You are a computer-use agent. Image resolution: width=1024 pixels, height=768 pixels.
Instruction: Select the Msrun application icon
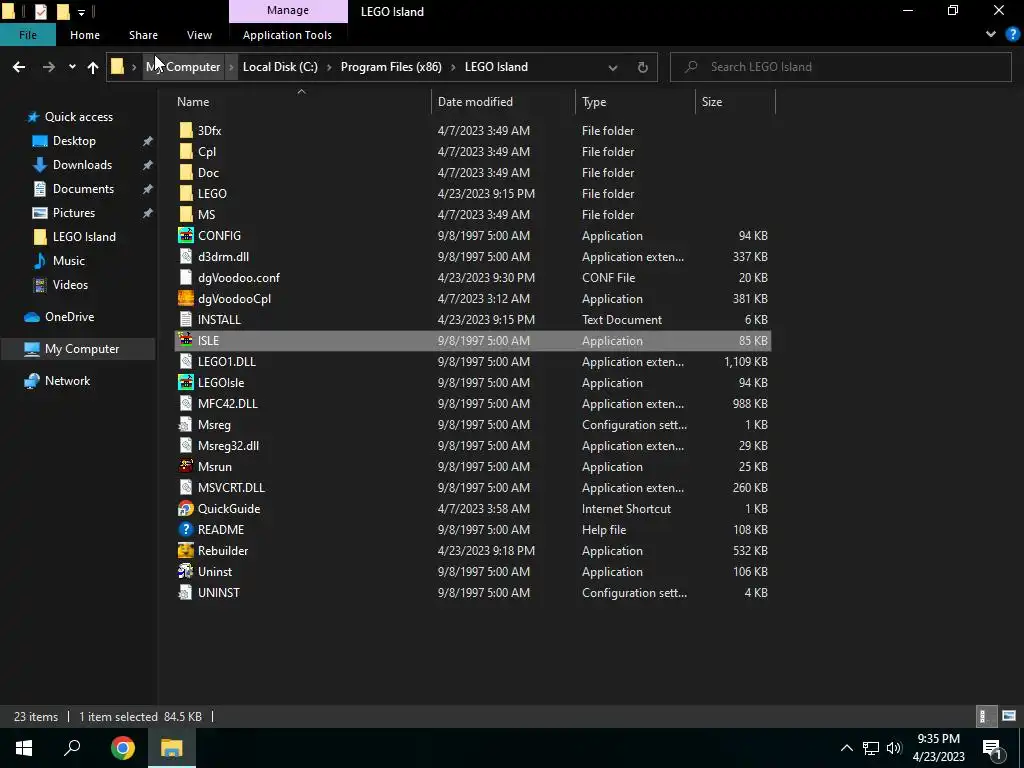coord(186,467)
